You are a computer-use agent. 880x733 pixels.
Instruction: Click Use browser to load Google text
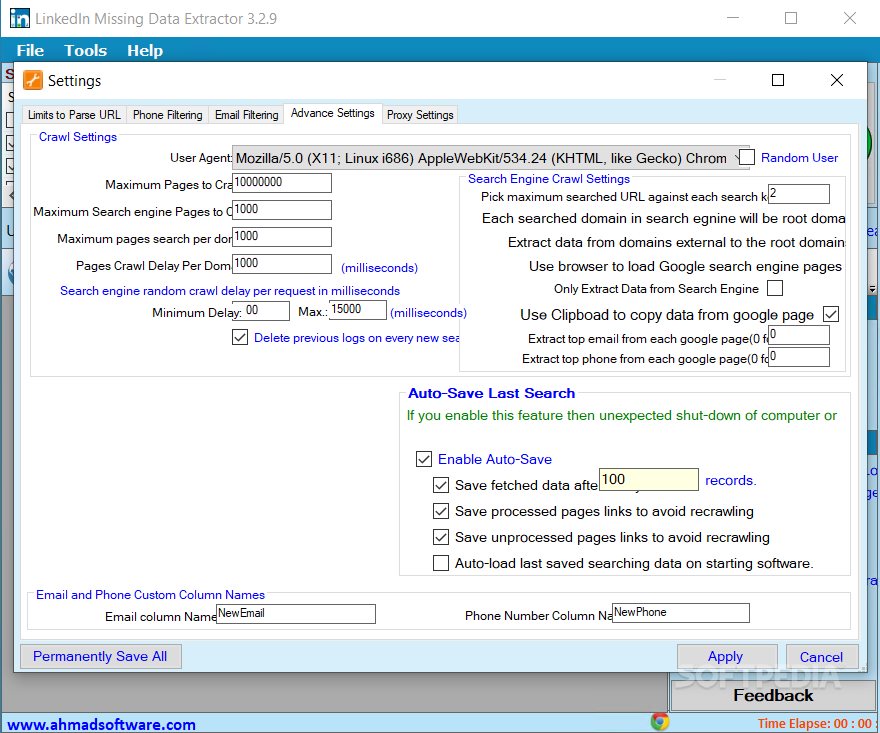[x=685, y=266]
